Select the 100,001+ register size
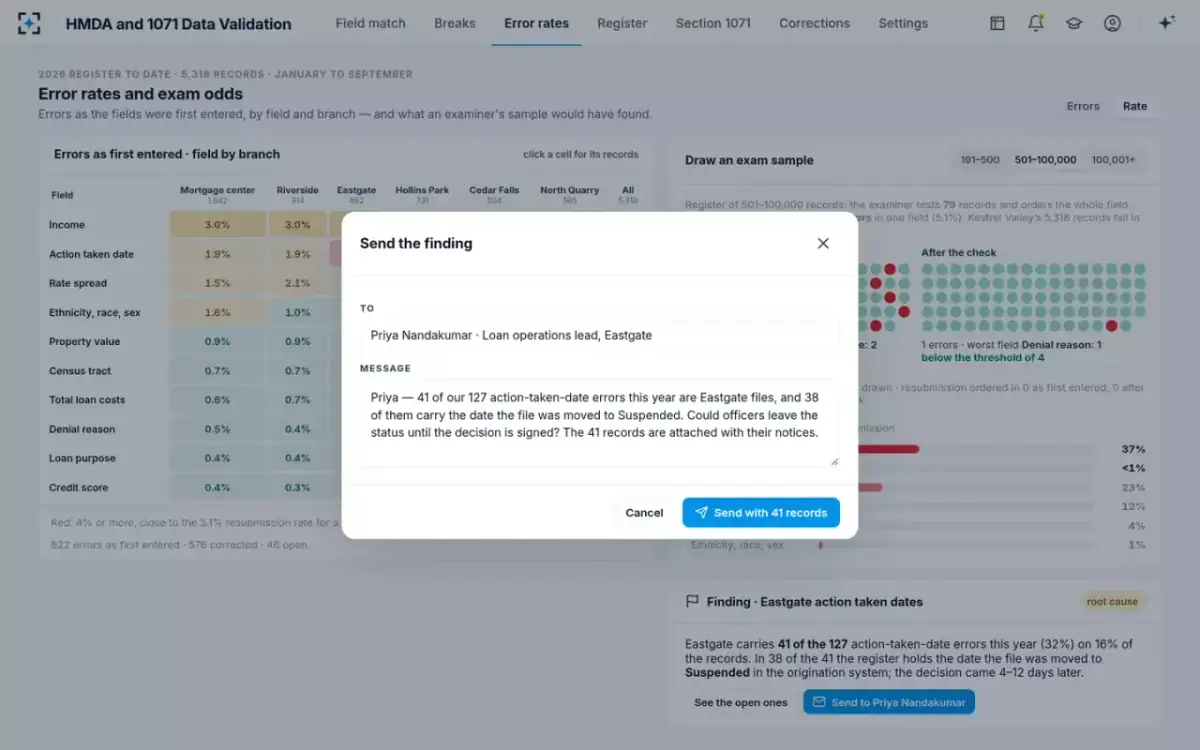 [x=1113, y=160]
